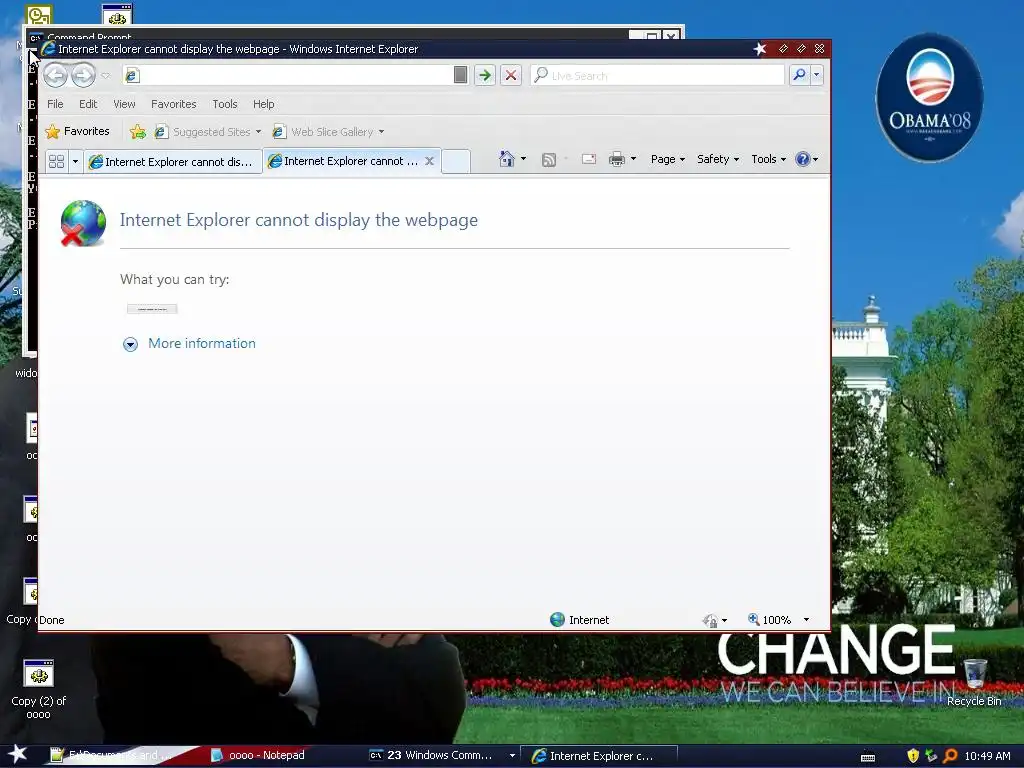Click the Help question mark icon
The width and height of the screenshot is (1024, 768).
pyautogui.click(x=803, y=159)
